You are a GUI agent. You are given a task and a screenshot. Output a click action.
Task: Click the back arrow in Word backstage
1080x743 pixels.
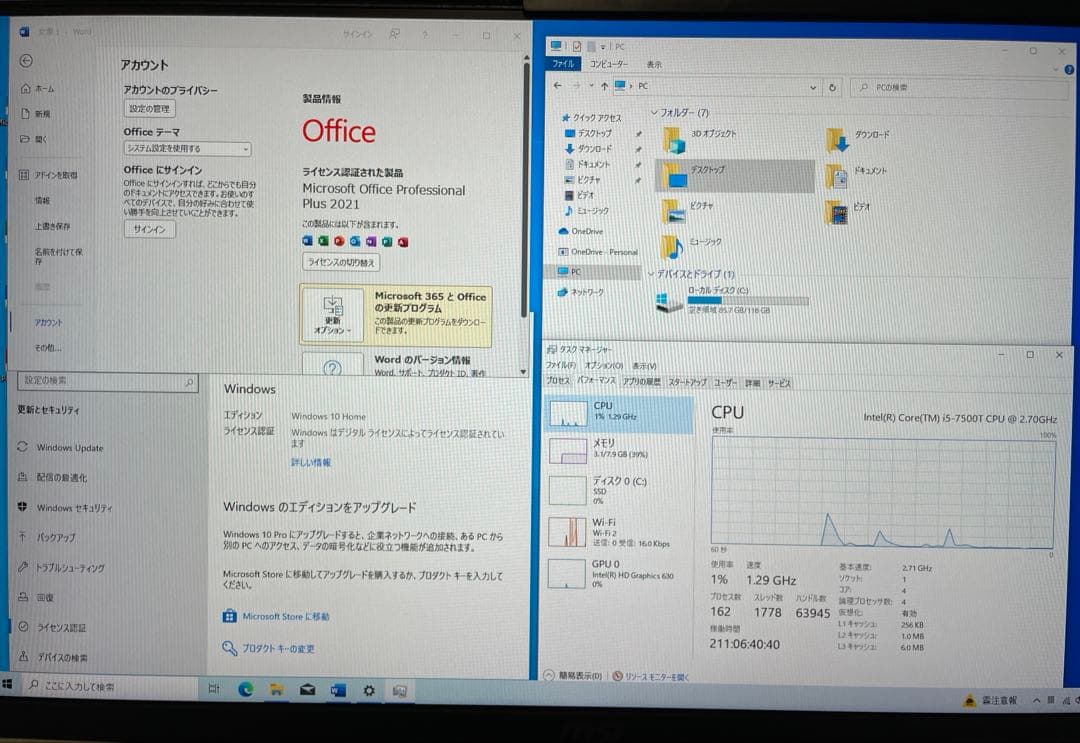coord(26,61)
